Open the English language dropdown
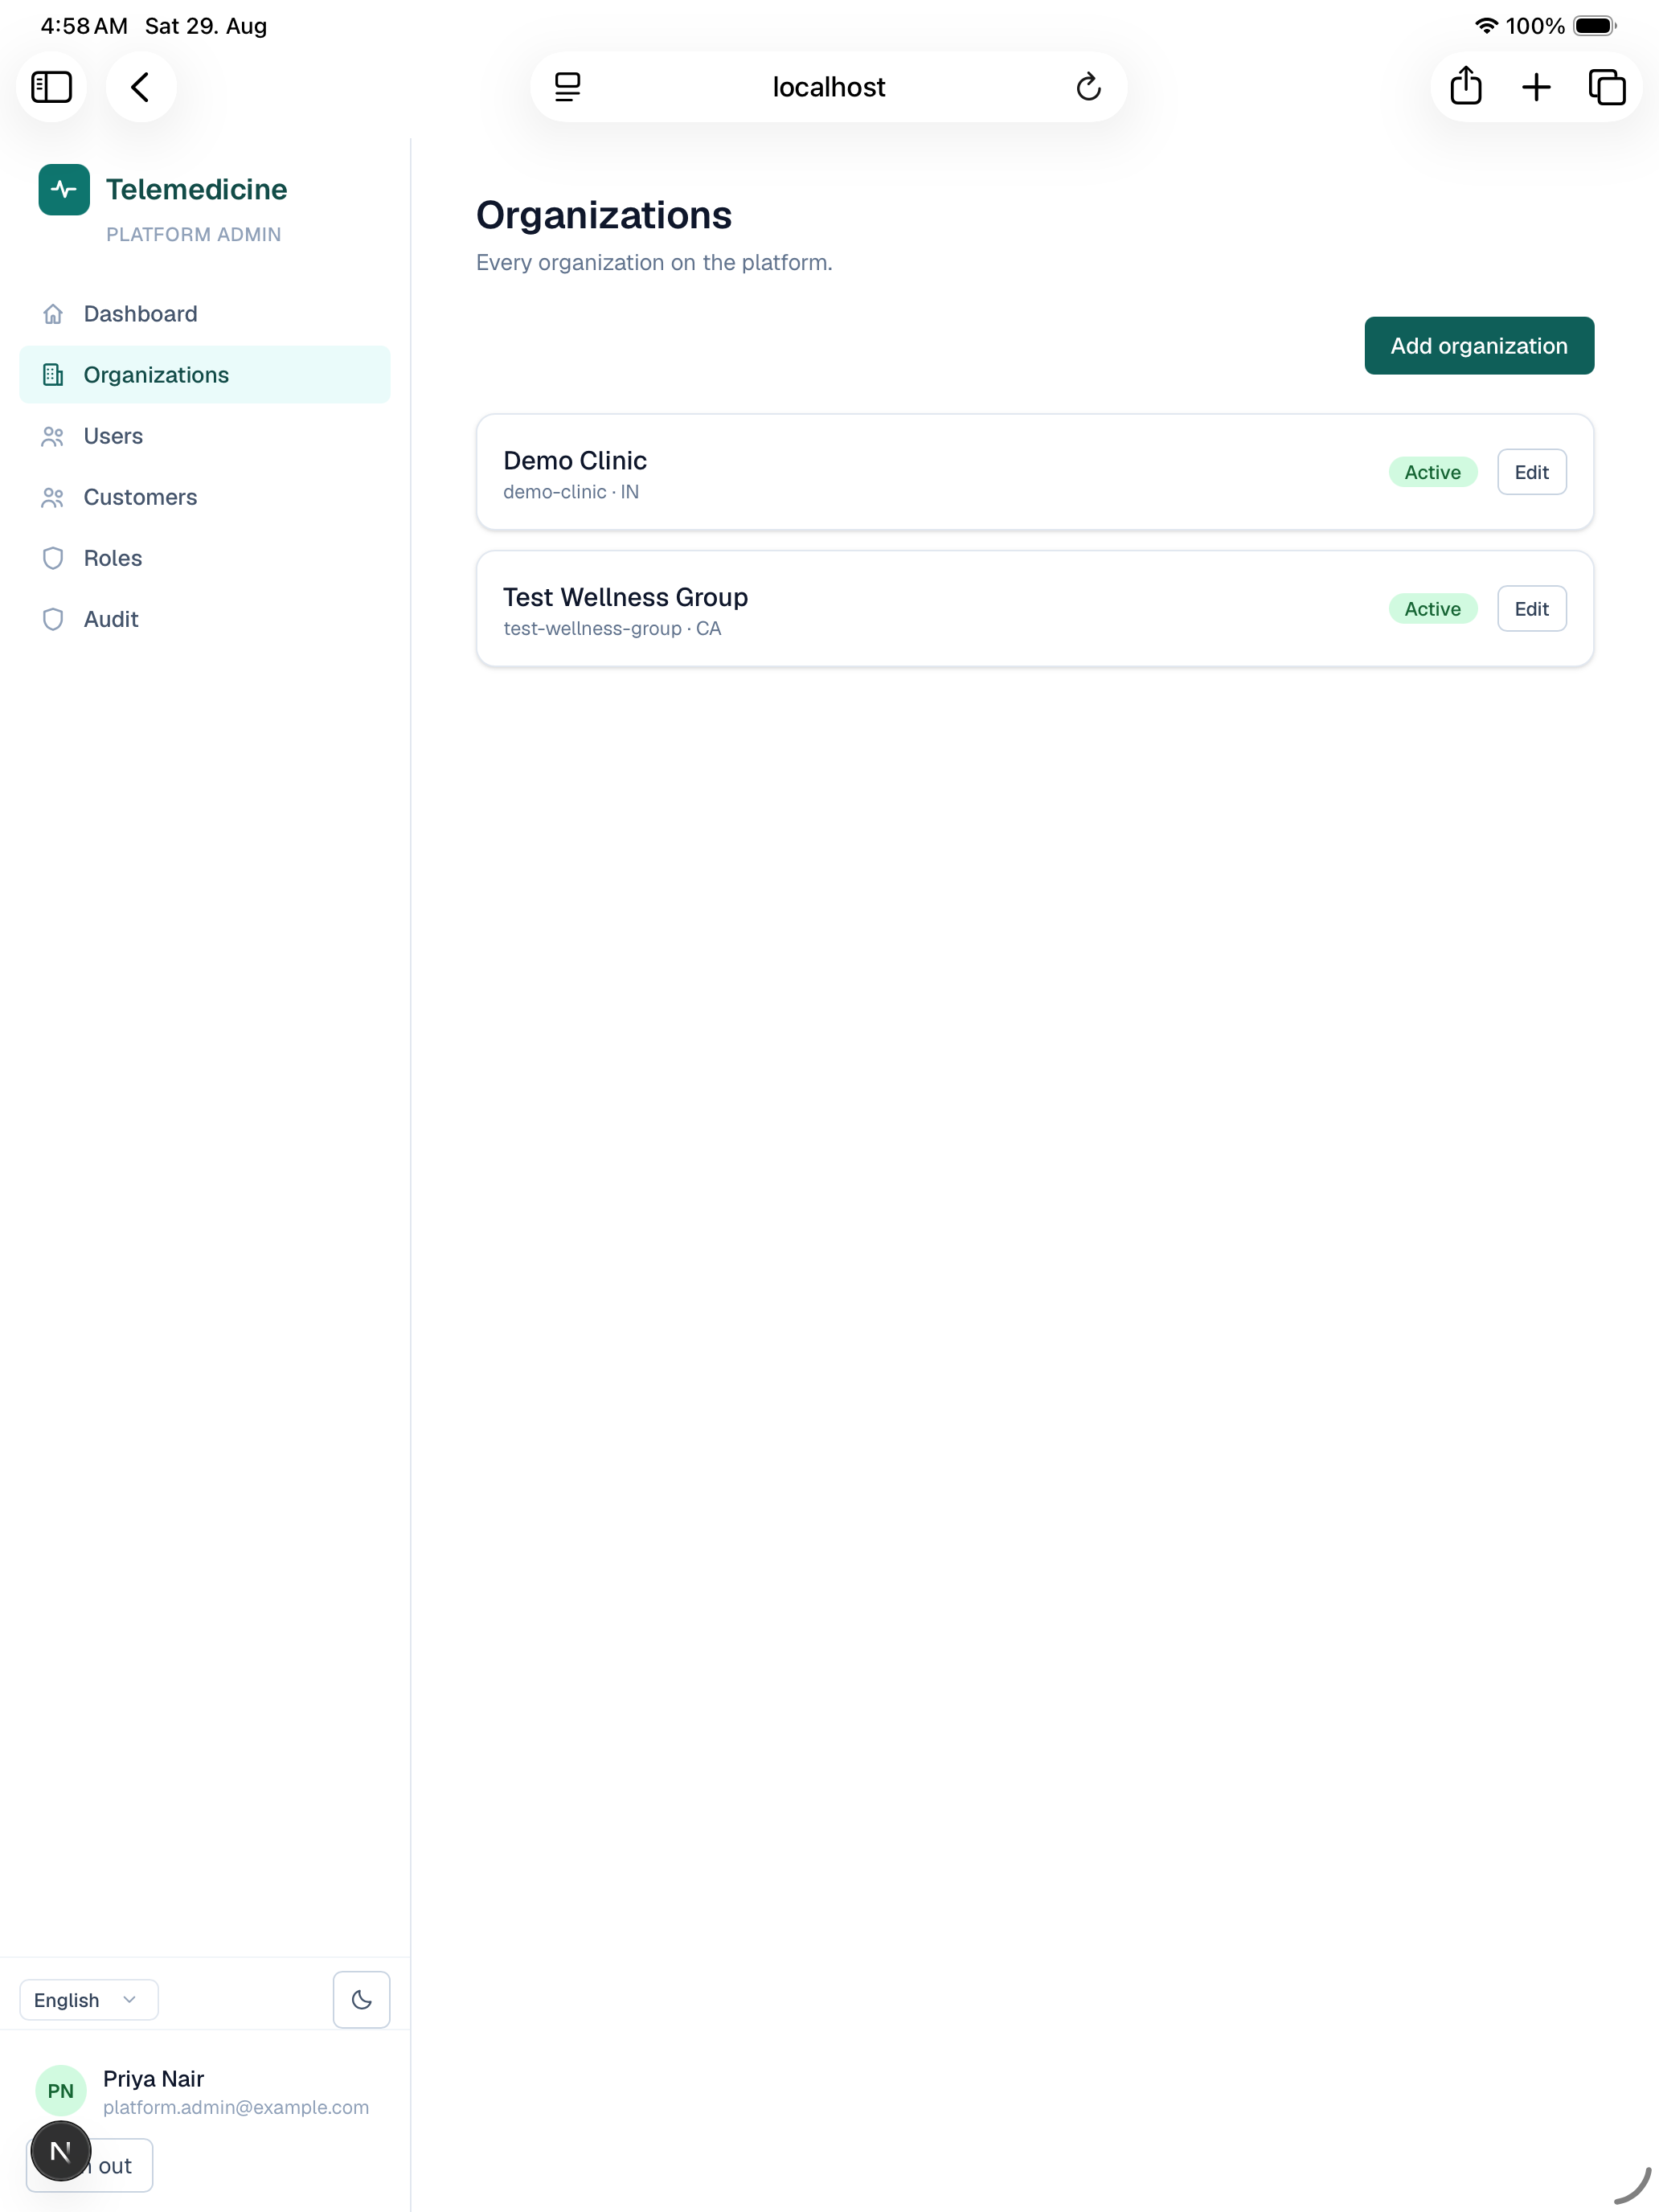The image size is (1659, 2212). (88, 1999)
